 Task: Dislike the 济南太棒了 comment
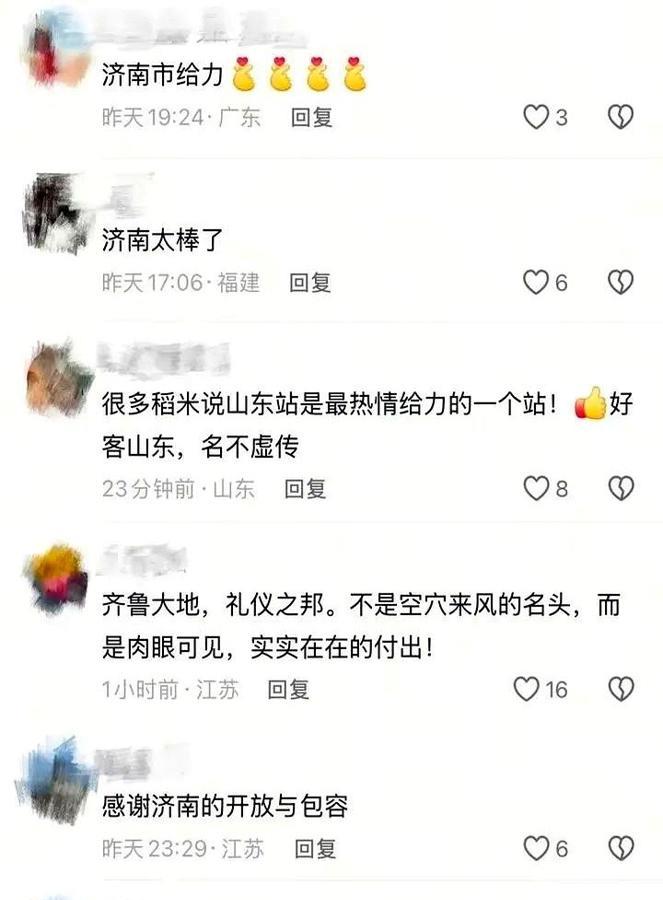tap(621, 282)
